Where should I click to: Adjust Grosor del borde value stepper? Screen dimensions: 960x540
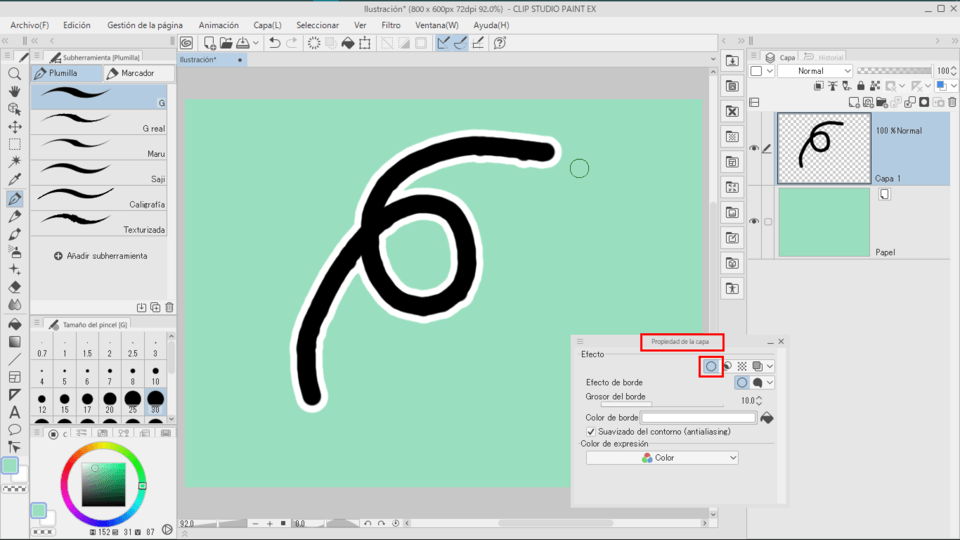[759, 400]
